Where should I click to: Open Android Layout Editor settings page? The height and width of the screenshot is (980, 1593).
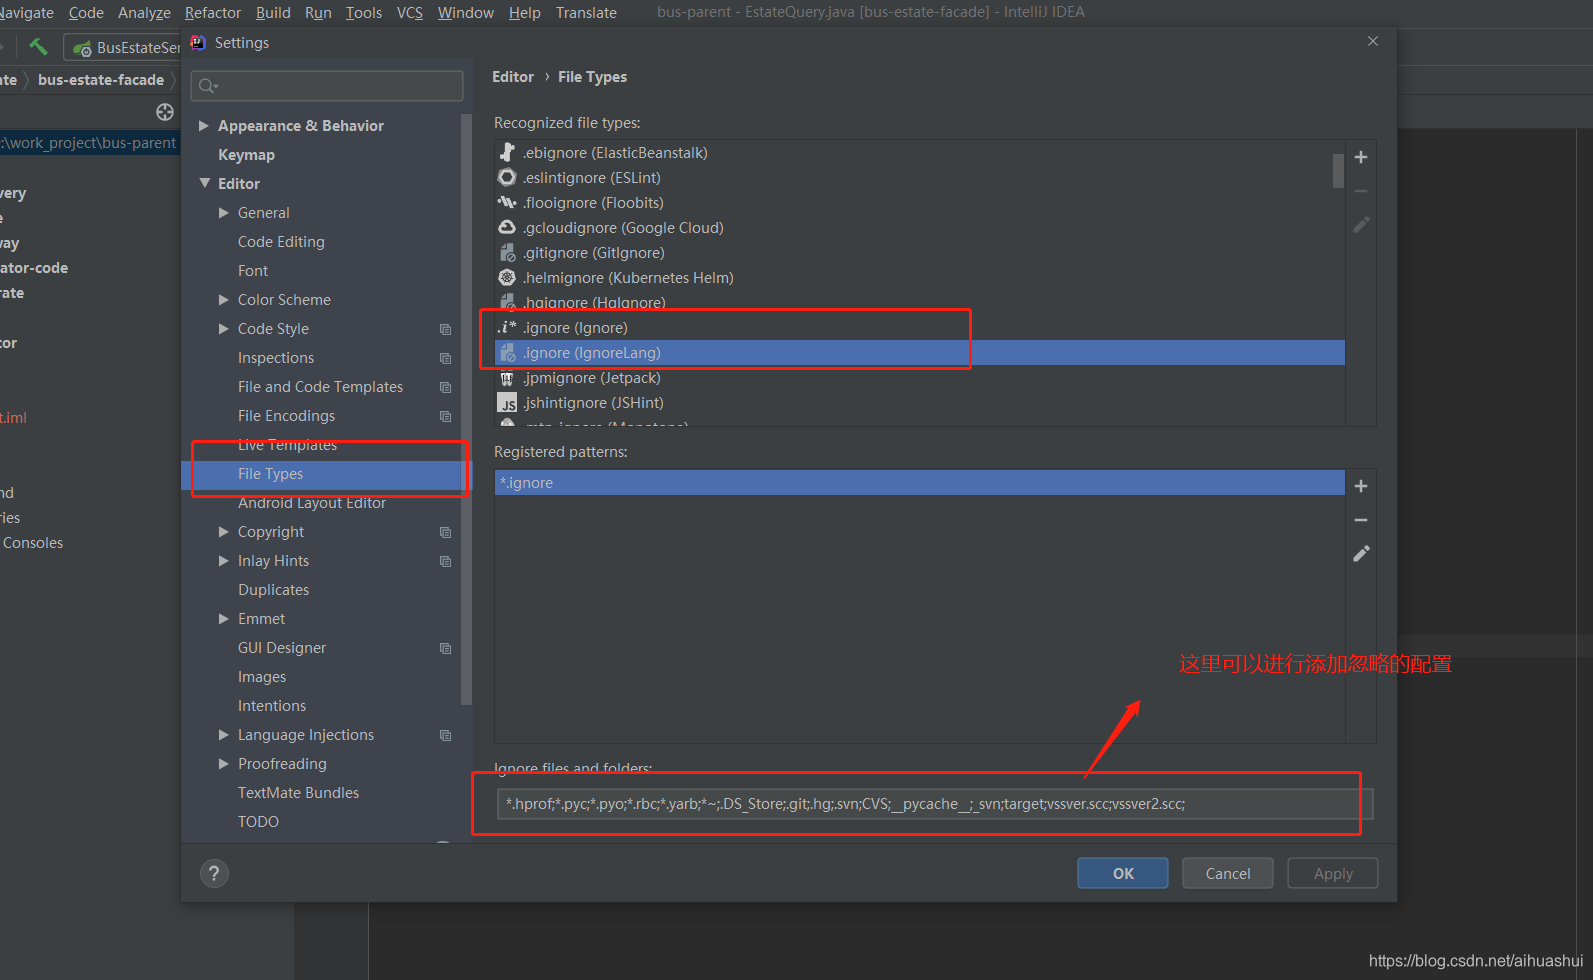tap(312, 502)
